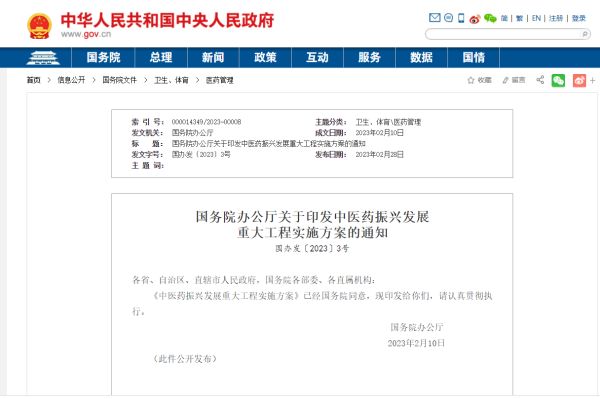Click the heading second line 重大工程实施方案的通知
This screenshot has width=600, height=399.
coord(312,233)
